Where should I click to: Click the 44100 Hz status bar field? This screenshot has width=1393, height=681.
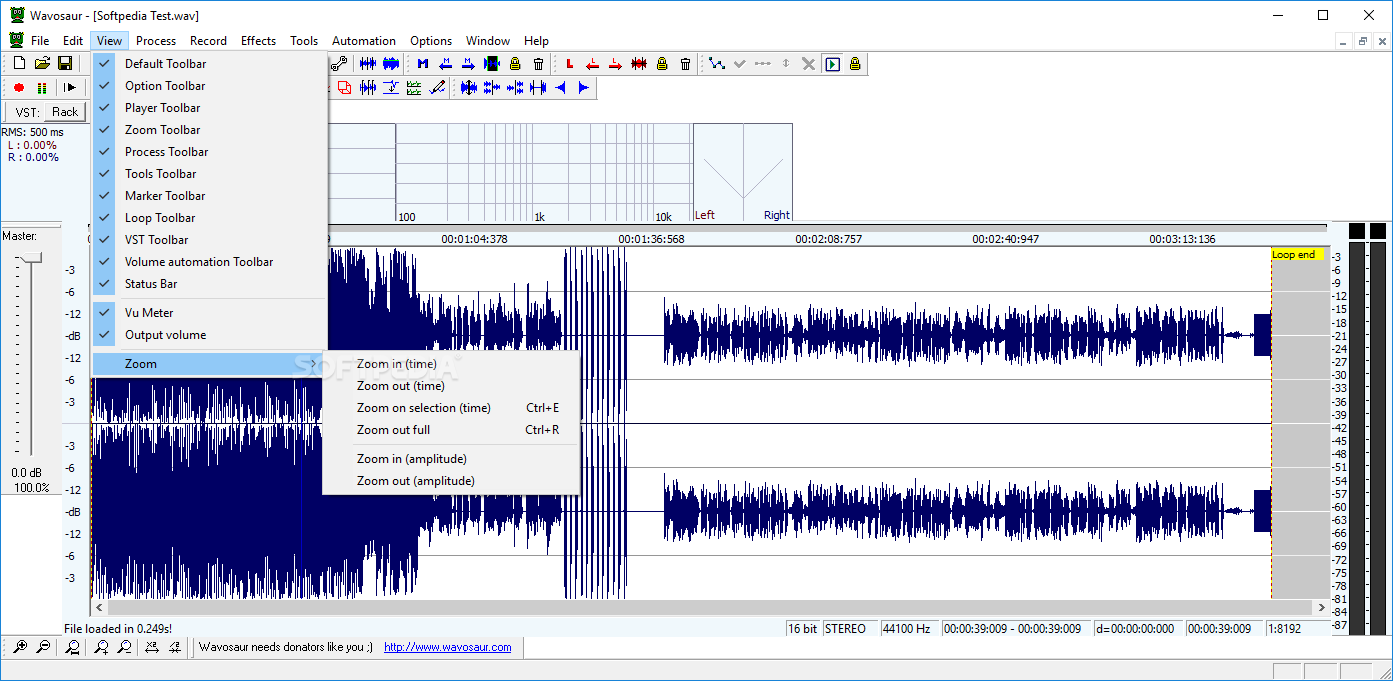(909, 629)
